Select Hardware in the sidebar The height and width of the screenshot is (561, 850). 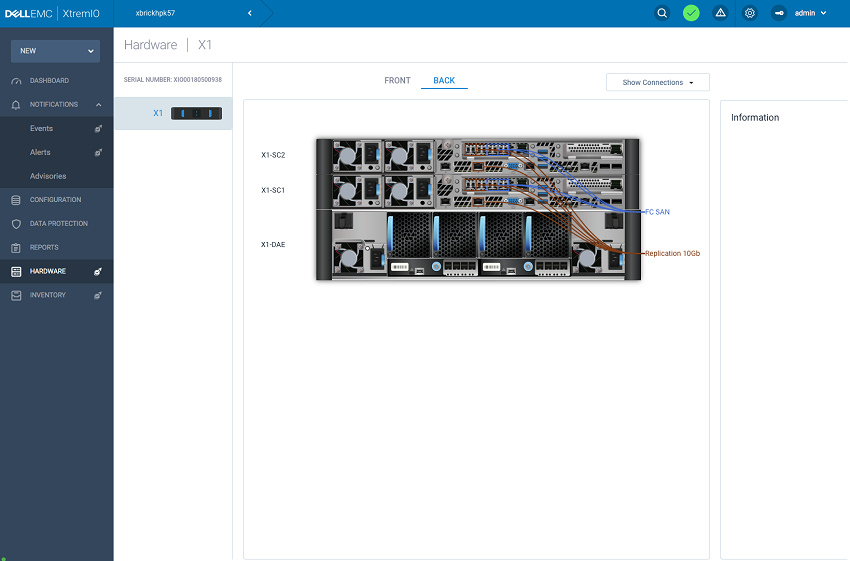[48, 272]
